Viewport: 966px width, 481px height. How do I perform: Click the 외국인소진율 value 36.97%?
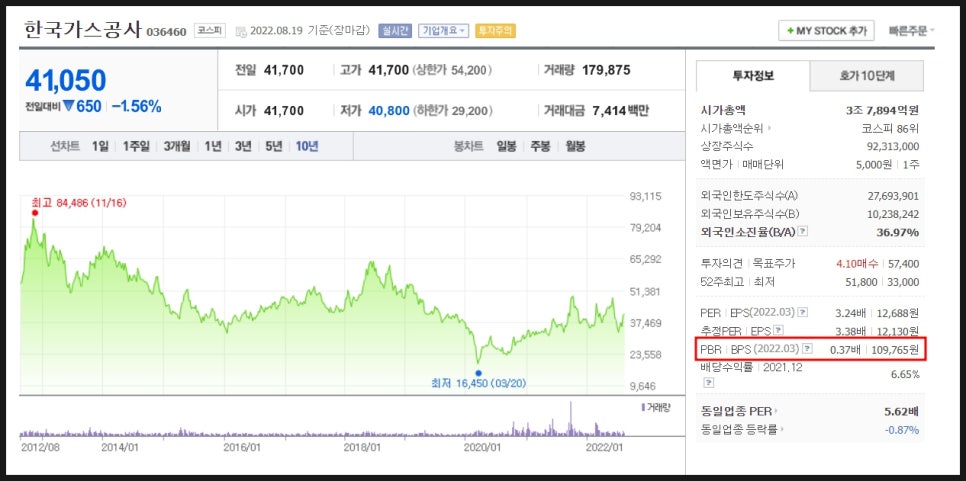click(x=898, y=232)
